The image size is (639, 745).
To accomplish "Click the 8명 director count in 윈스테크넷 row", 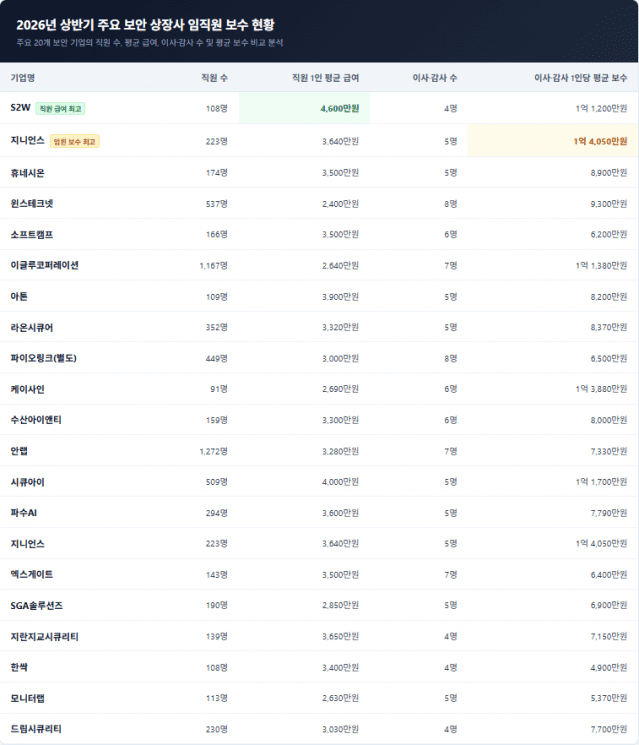I will pyautogui.click(x=450, y=204).
